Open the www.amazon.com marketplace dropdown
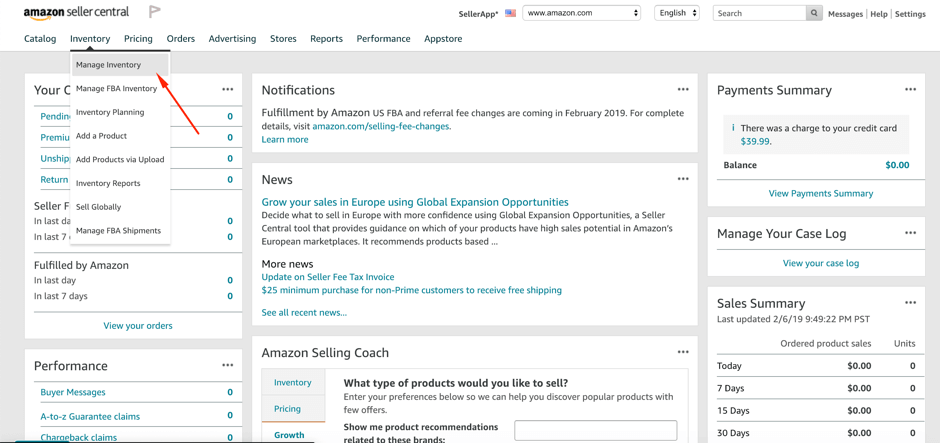940x443 pixels. [582, 13]
